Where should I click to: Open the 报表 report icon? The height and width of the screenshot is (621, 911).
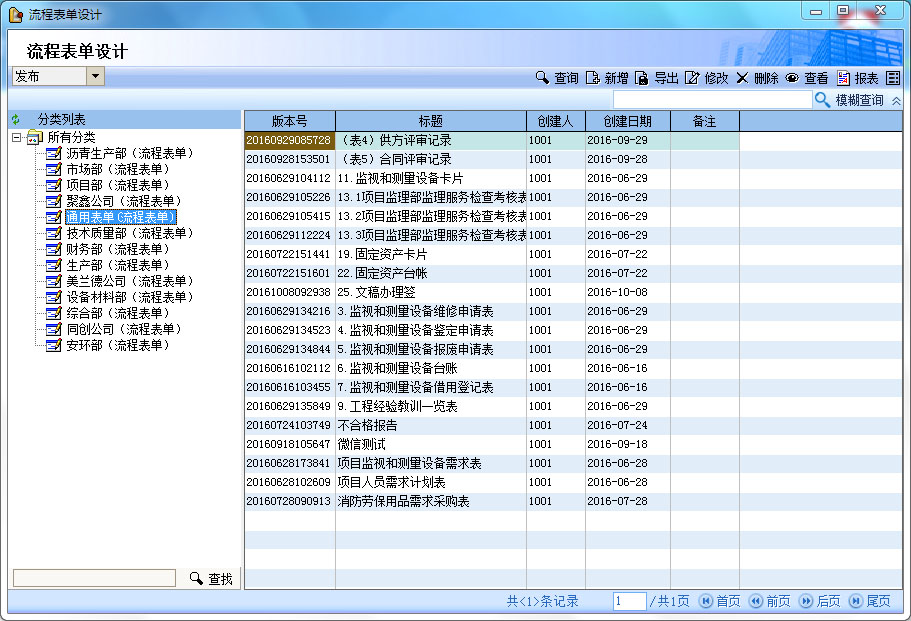(843, 78)
